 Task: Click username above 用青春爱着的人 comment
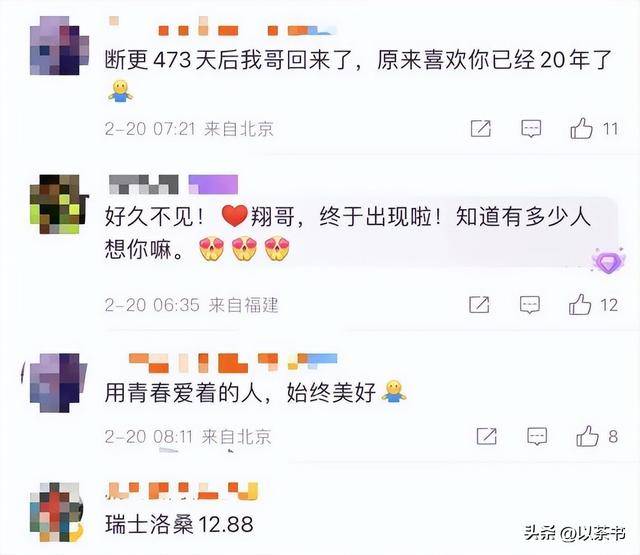point(233,363)
